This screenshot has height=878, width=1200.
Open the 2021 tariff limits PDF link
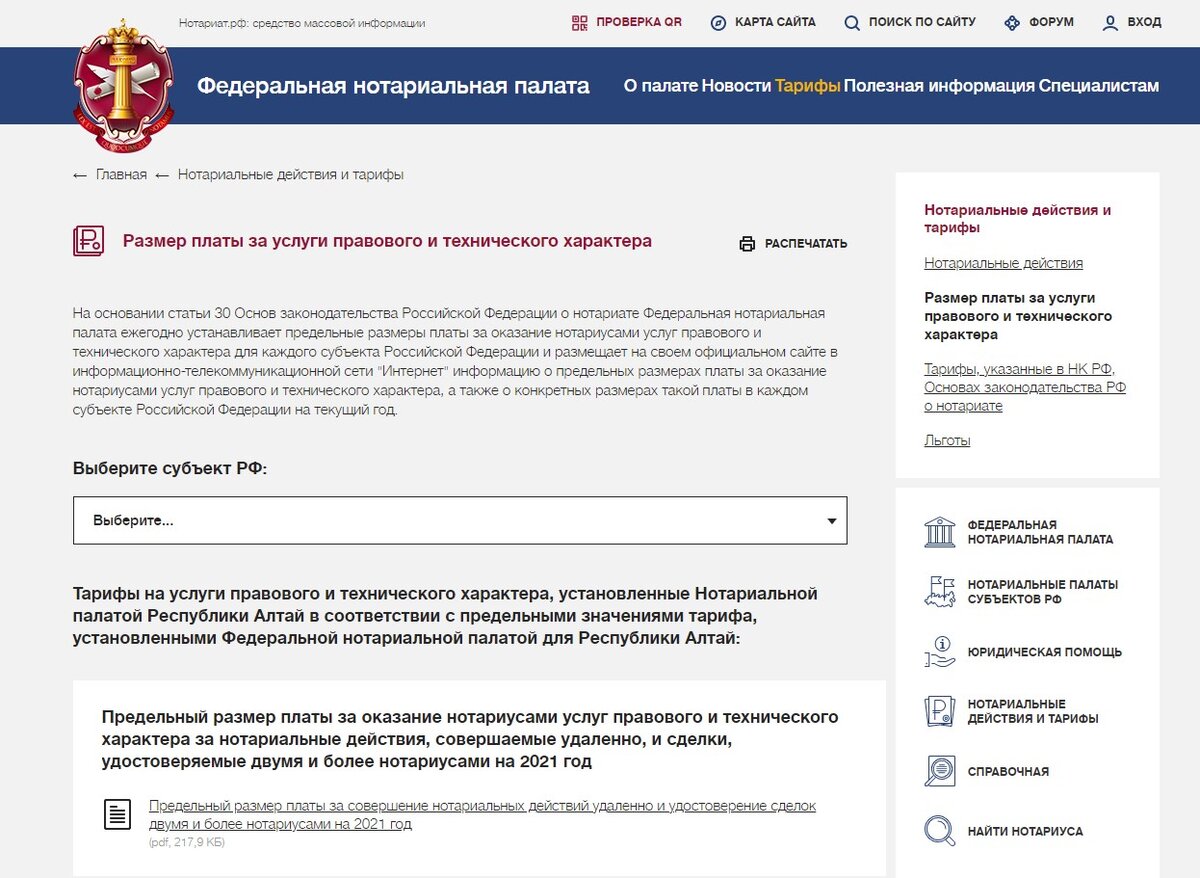coord(482,815)
